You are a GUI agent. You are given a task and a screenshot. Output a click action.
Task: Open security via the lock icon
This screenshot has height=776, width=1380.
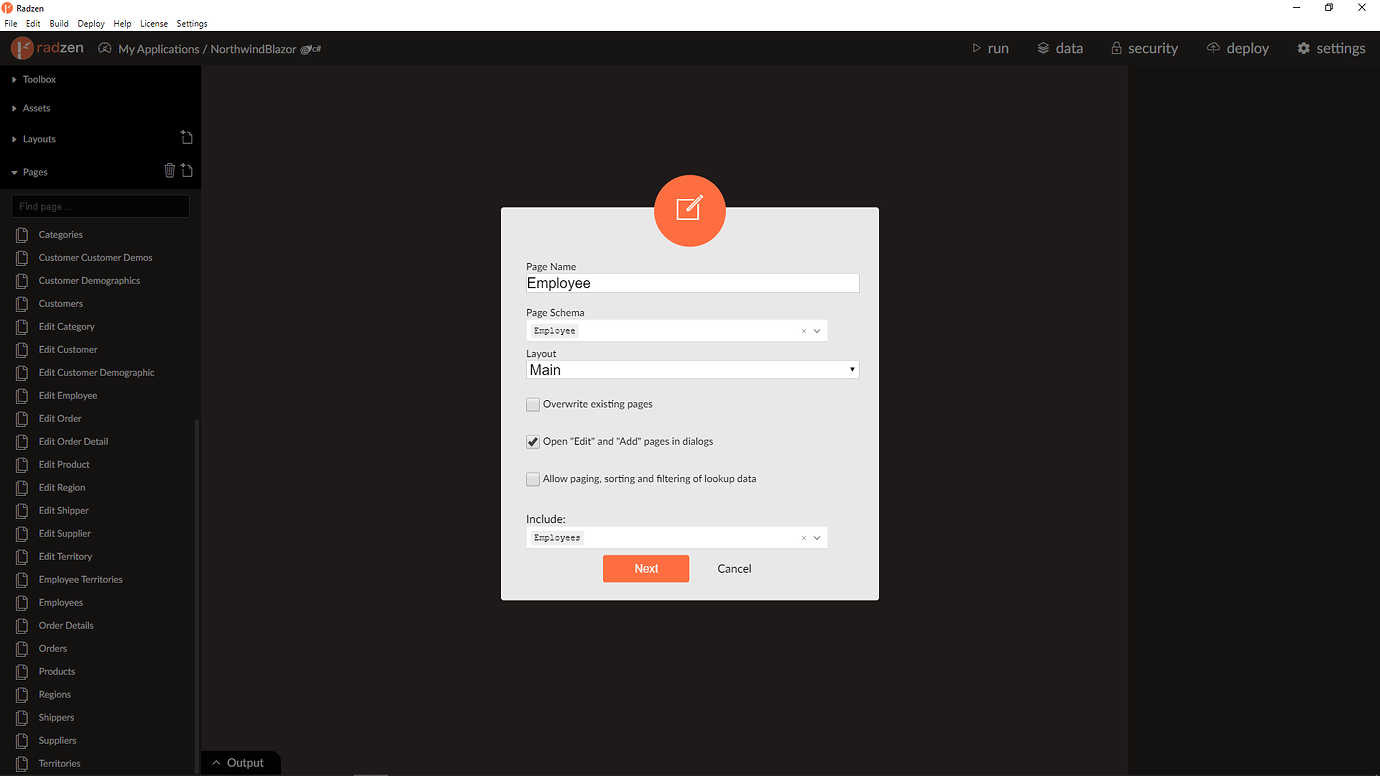click(x=1117, y=48)
